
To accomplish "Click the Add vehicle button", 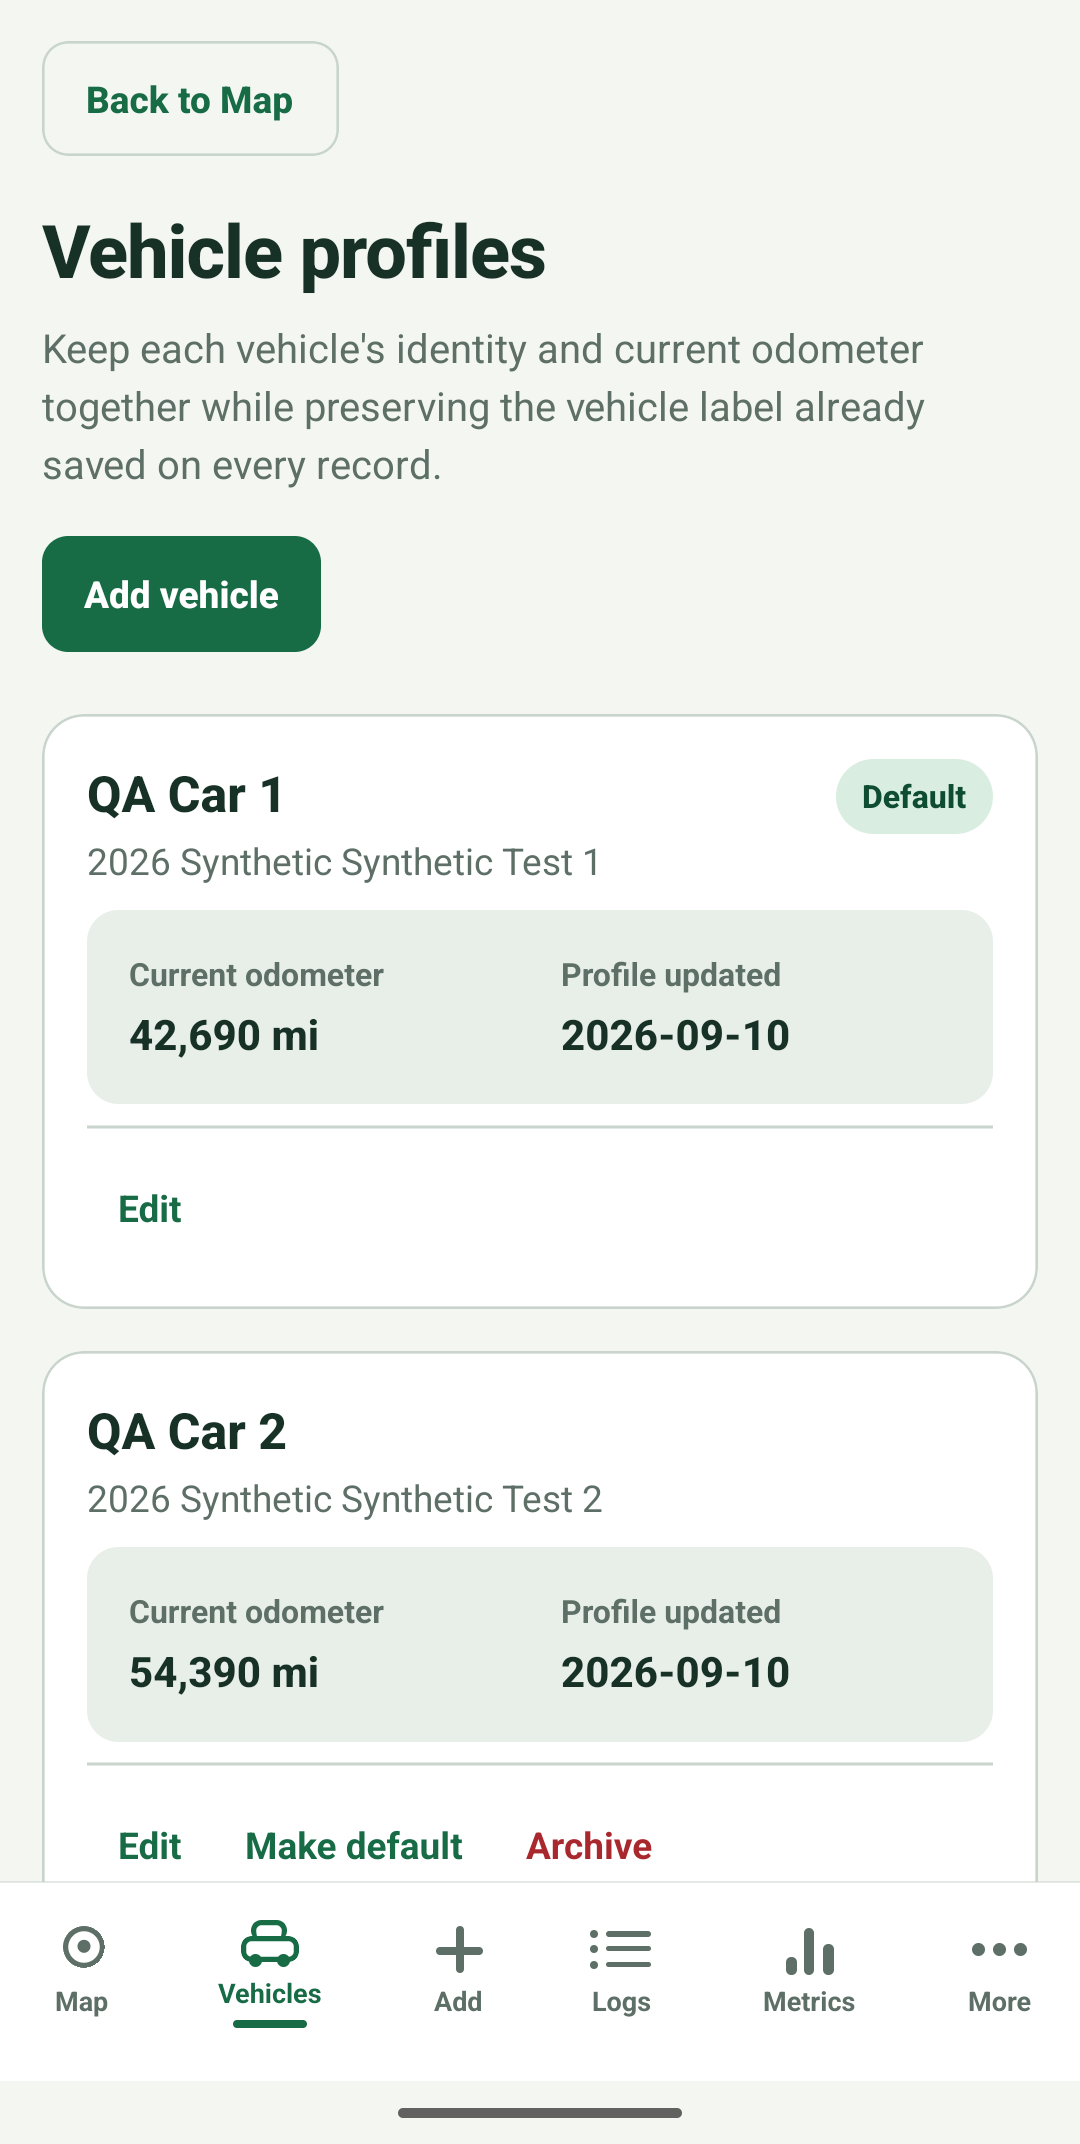I will pos(181,594).
